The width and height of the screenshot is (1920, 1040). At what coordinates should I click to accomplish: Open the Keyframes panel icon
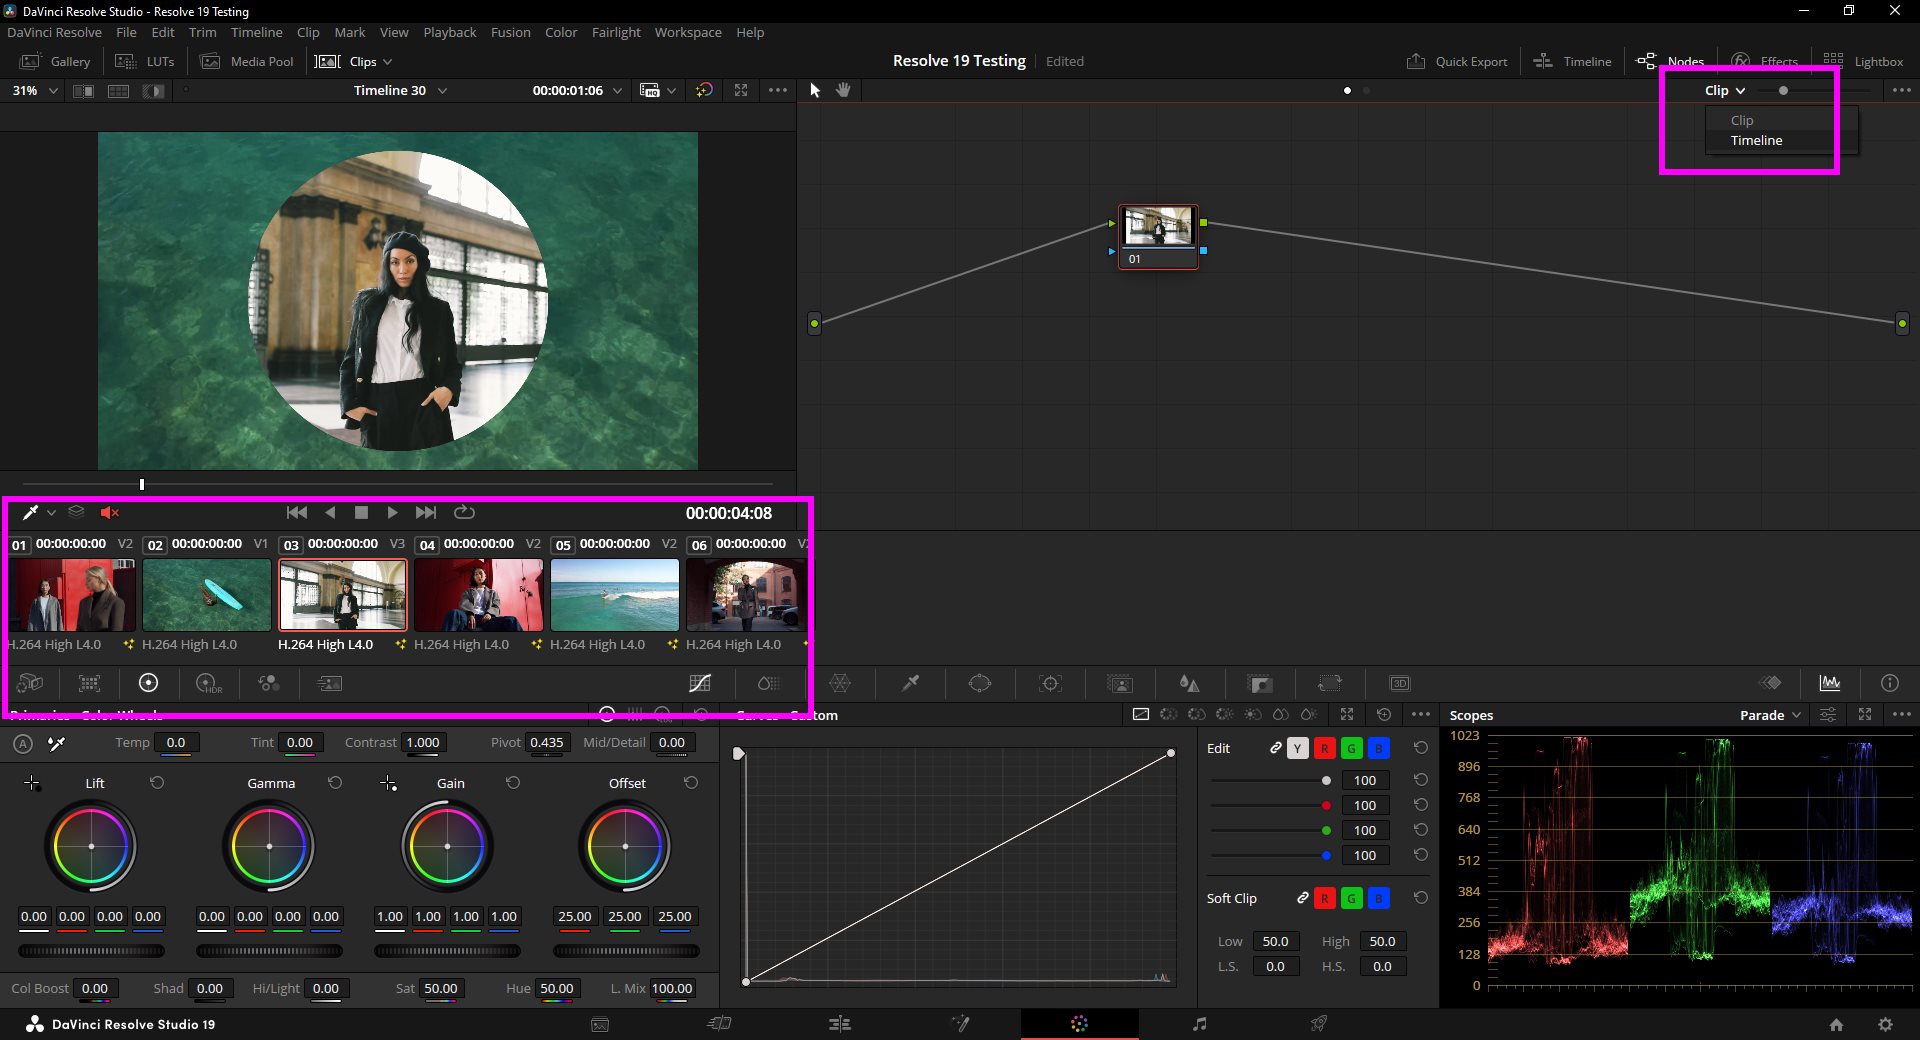tap(1771, 683)
